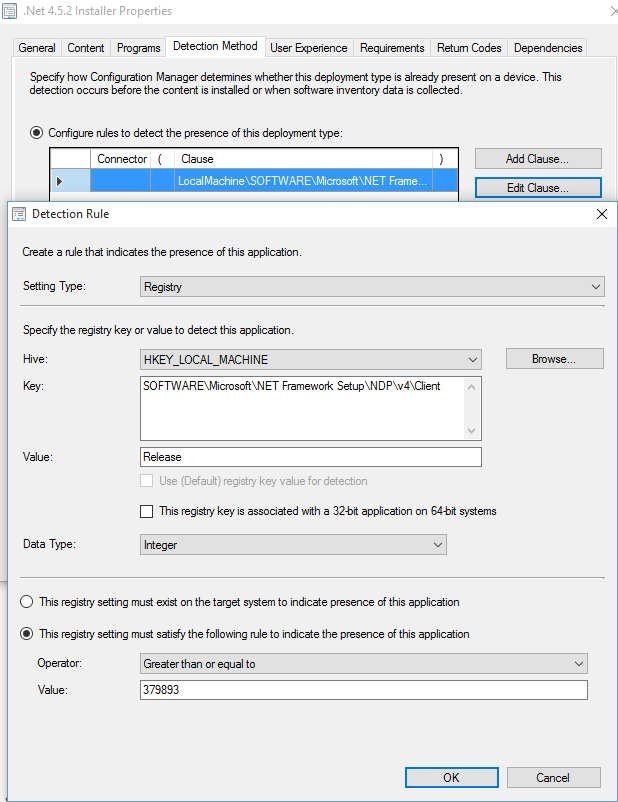
Task: Click Key box scroll up arrow
Action: pyautogui.click(x=472, y=387)
